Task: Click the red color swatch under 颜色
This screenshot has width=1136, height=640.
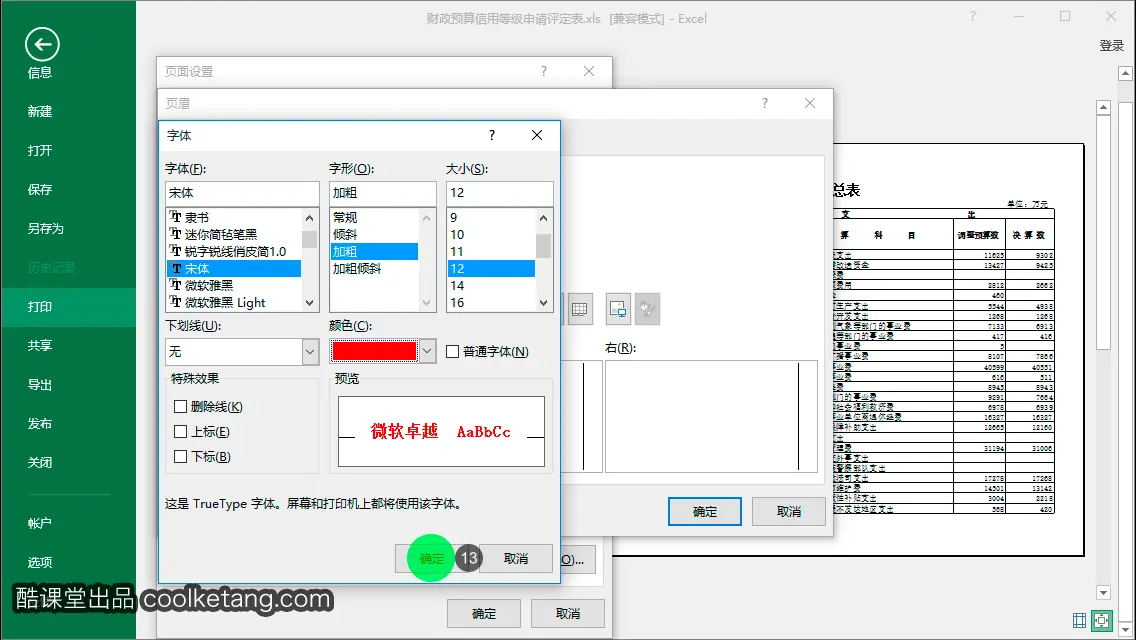Action: pyautogui.click(x=374, y=352)
